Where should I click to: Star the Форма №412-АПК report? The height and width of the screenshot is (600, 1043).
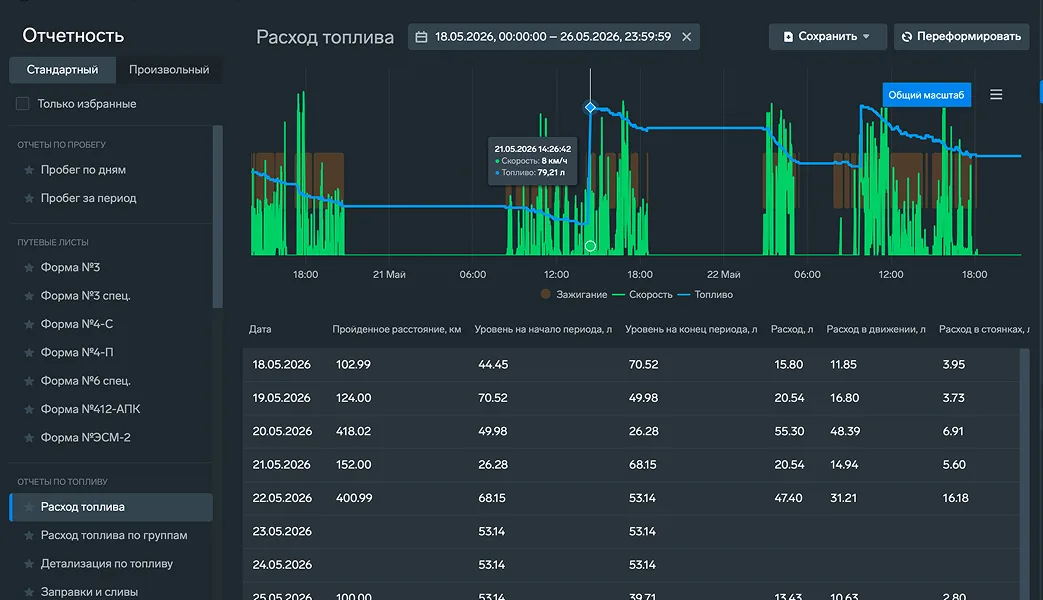[x=29, y=409]
